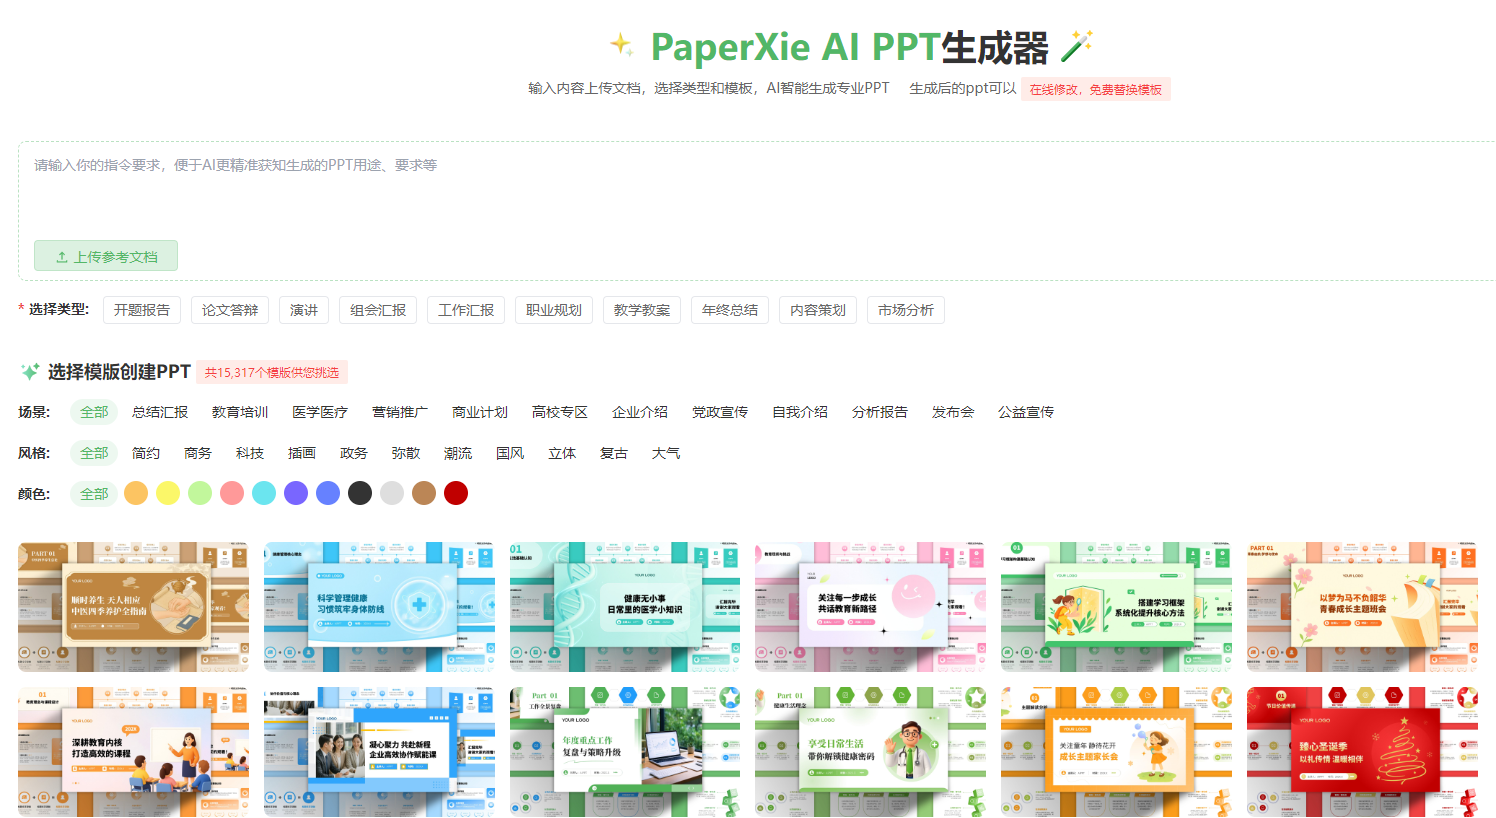Open the pink 关注每一步成长 template
1496x818 pixels.
coord(871,607)
